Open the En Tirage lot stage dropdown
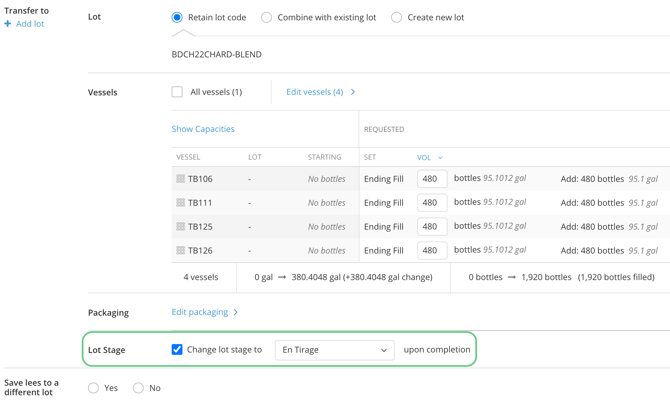 (x=335, y=350)
